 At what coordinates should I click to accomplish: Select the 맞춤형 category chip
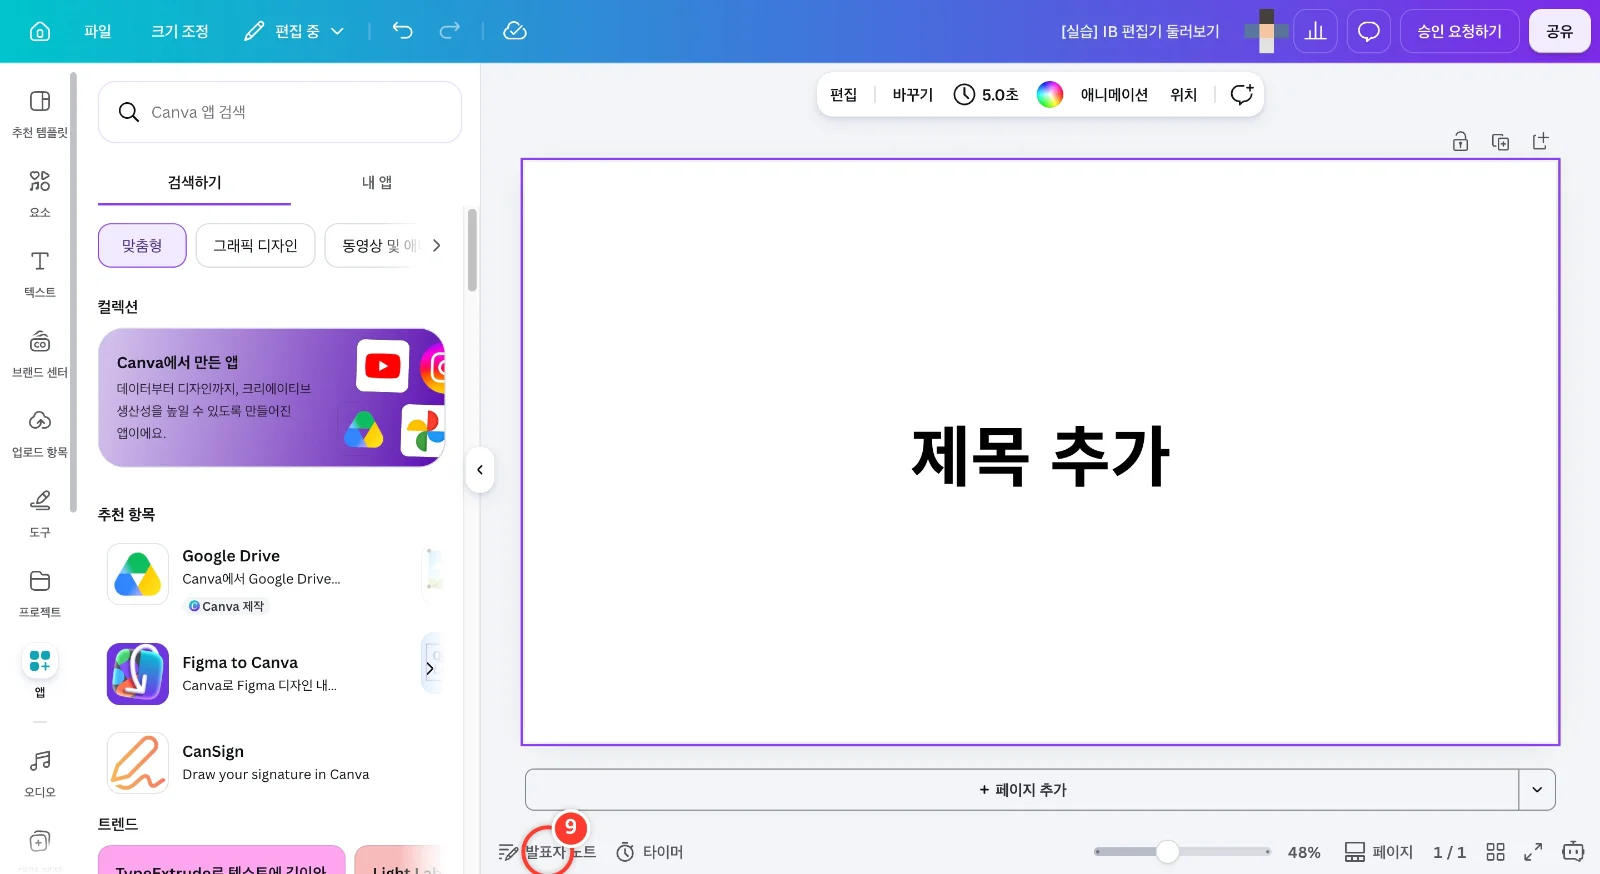(142, 245)
